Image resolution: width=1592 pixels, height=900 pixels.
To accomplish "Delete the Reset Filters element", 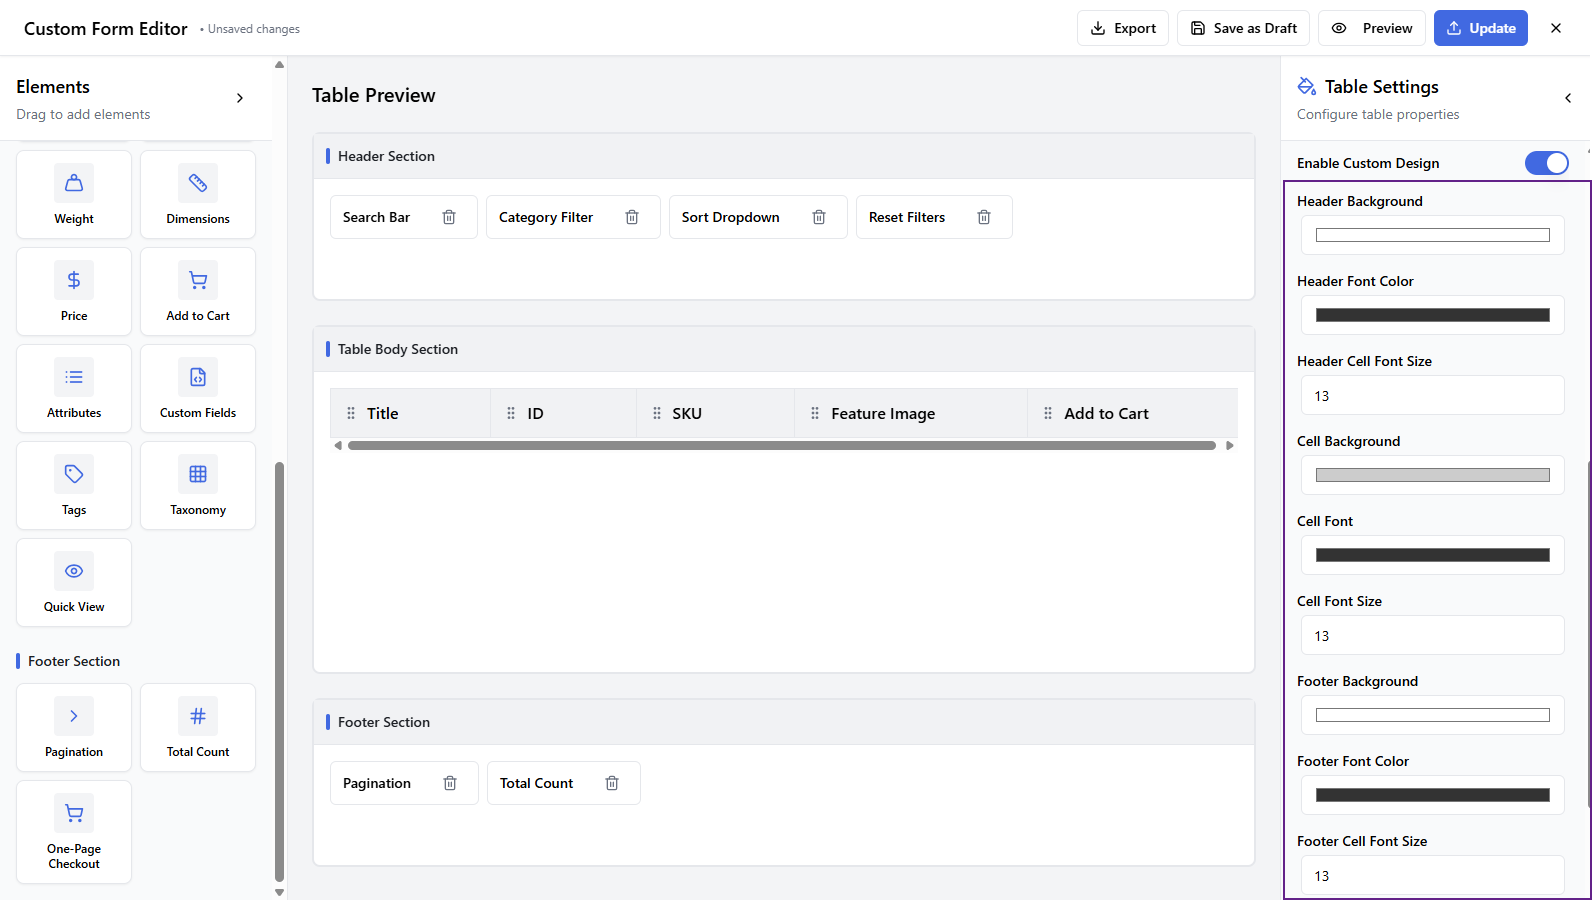I will click(984, 217).
